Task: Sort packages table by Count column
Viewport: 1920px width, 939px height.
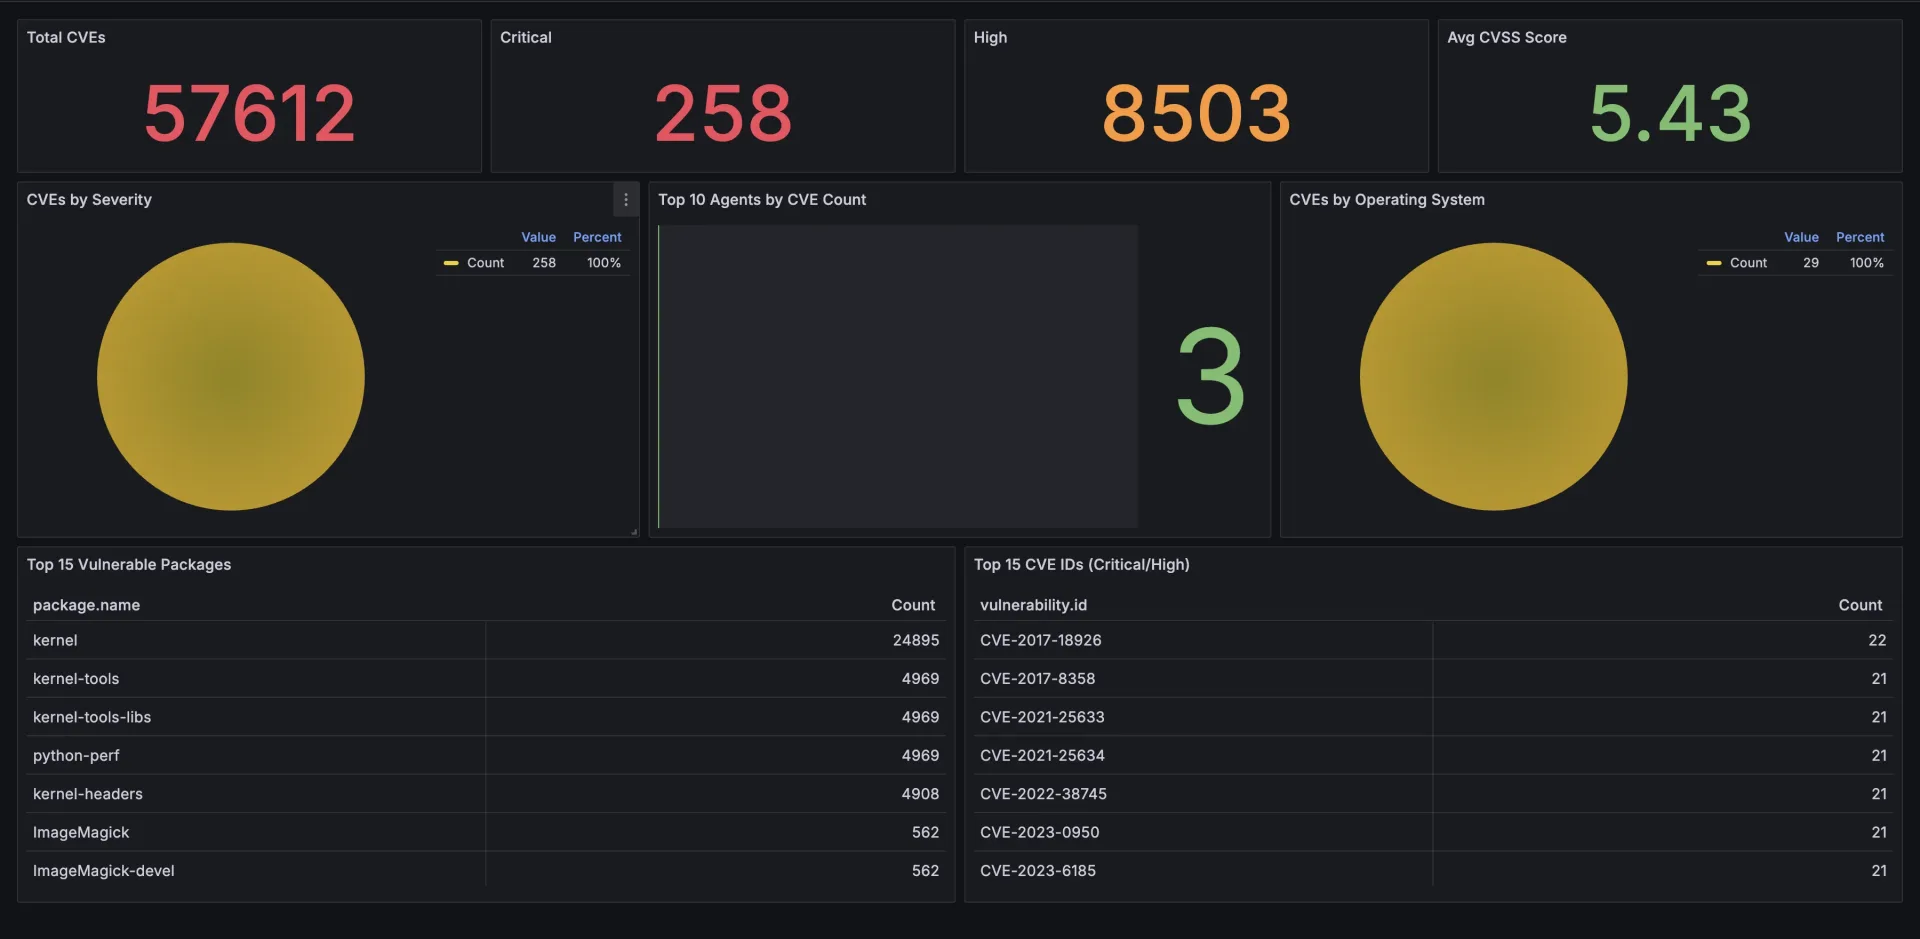Action: (x=913, y=605)
